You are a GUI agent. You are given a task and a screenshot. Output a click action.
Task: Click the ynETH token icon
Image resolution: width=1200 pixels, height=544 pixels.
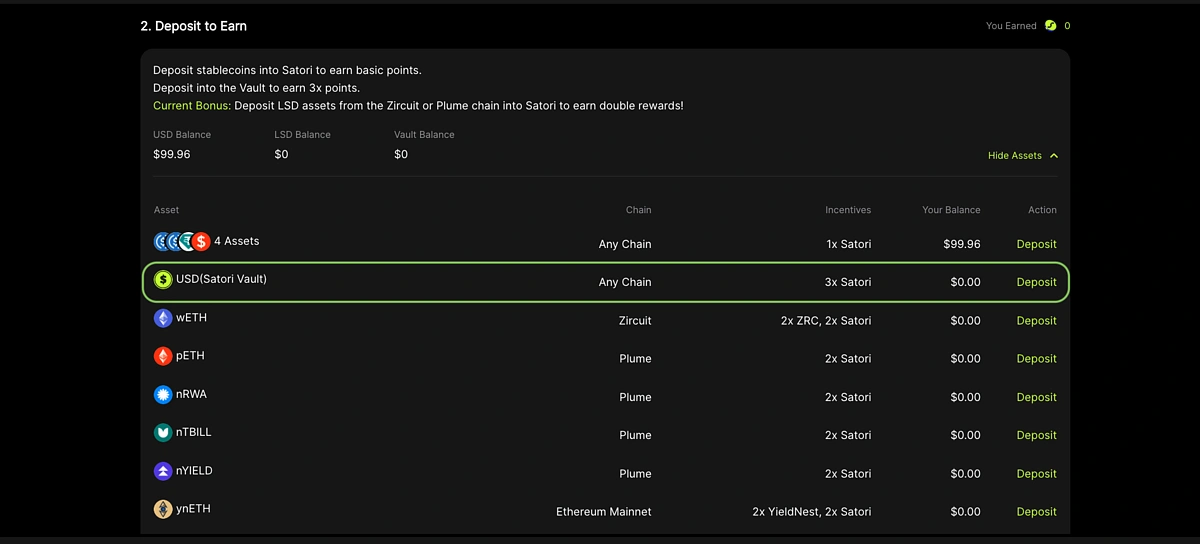click(x=162, y=510)
